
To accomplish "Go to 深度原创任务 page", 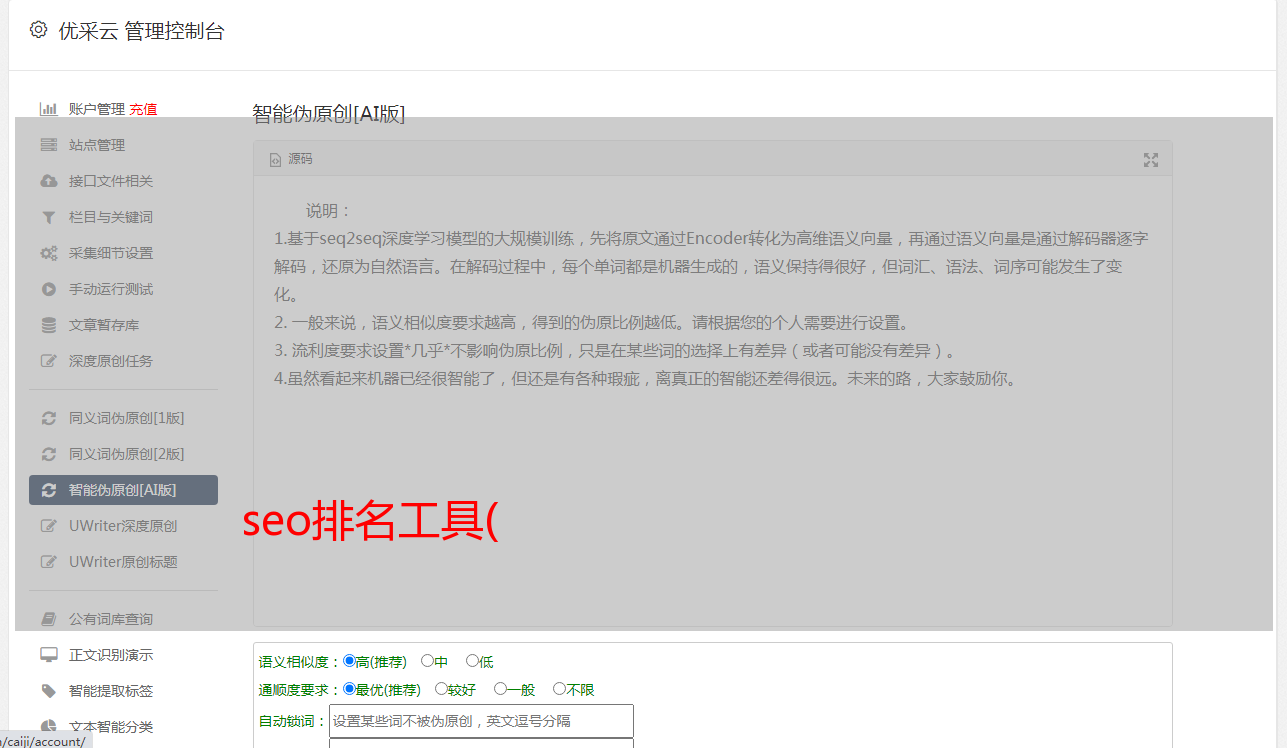I will coord(111,361).
